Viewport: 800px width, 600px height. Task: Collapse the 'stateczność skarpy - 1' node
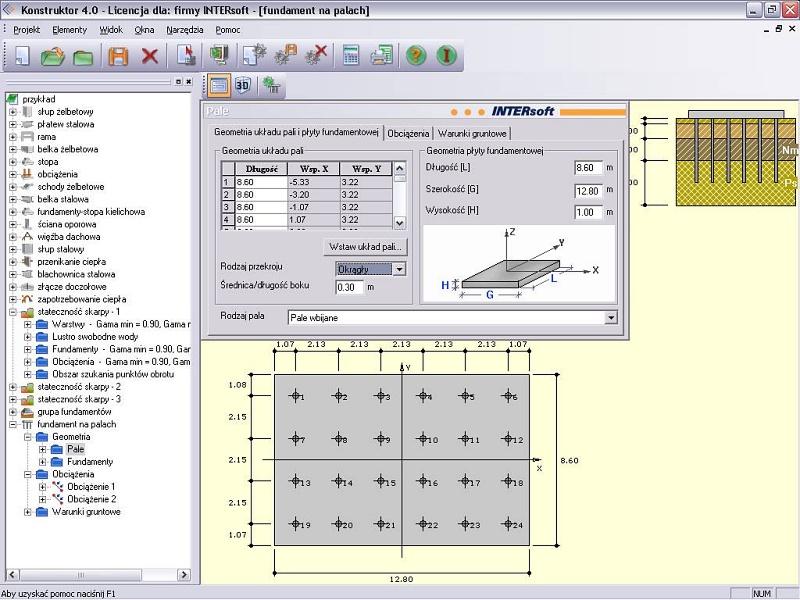tap(13, 312)
